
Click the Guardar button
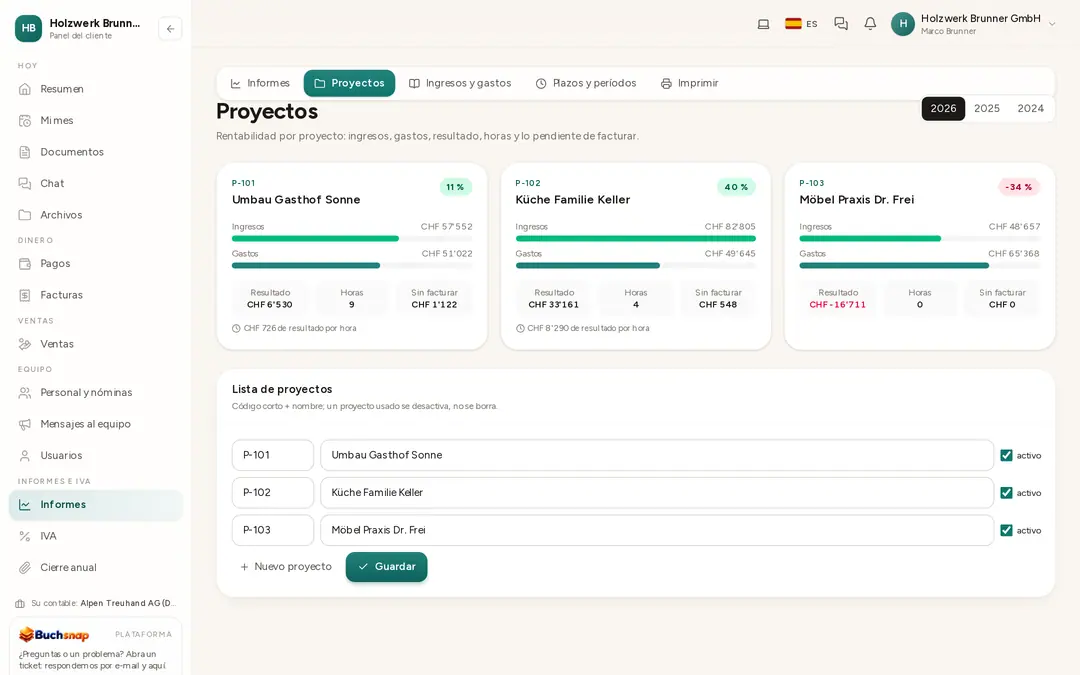(x=386, y=567)
